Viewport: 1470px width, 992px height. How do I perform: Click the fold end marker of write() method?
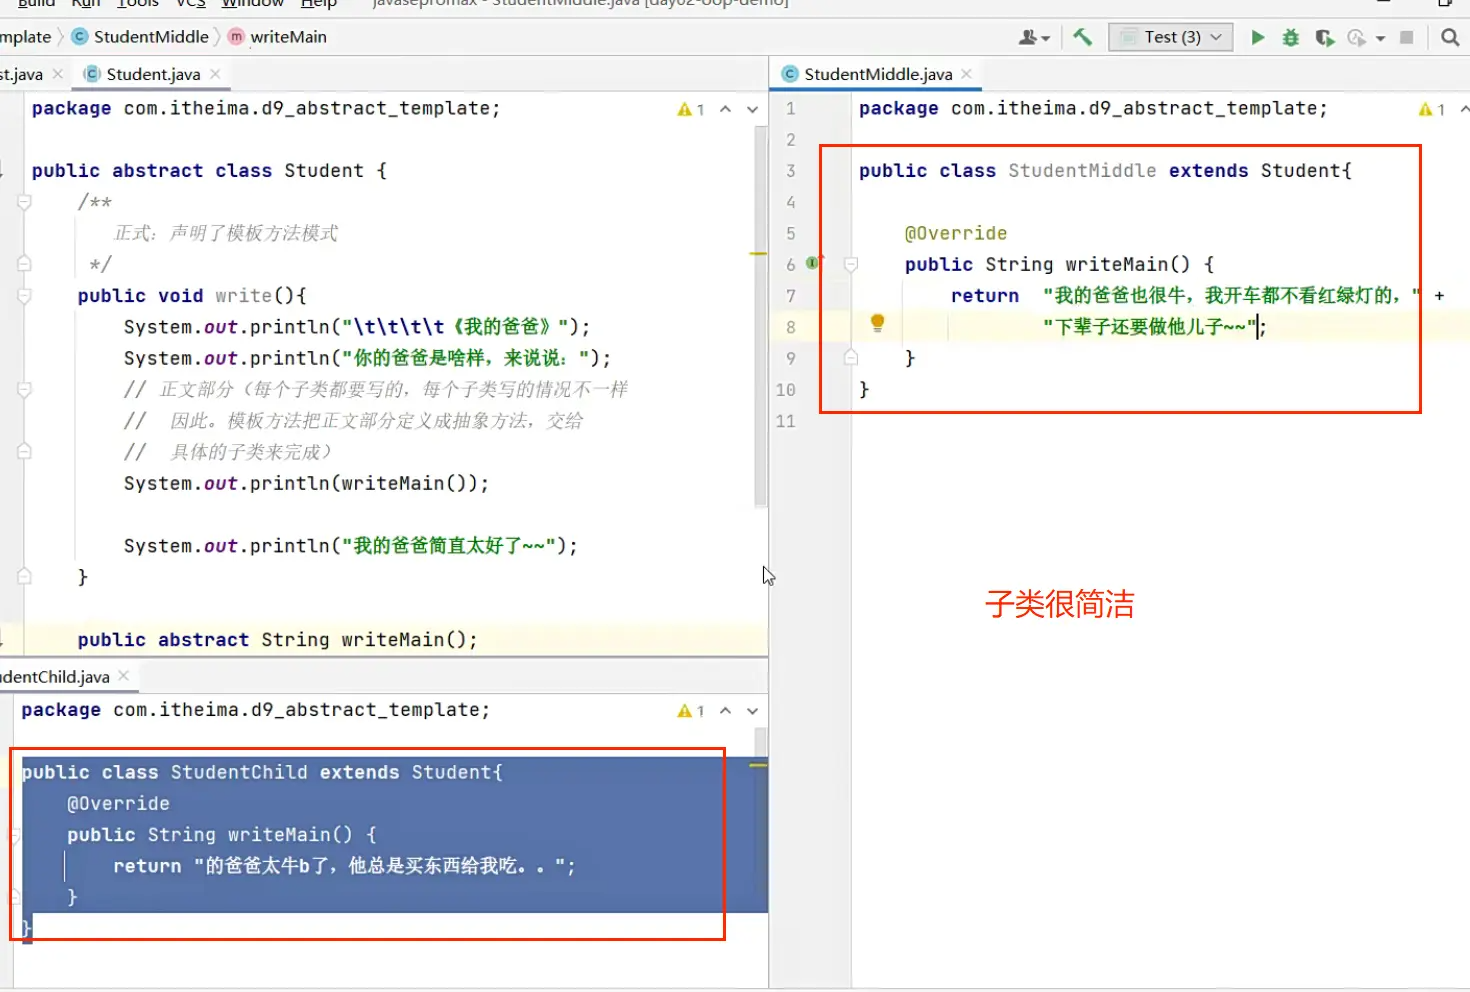coord(25,577)
